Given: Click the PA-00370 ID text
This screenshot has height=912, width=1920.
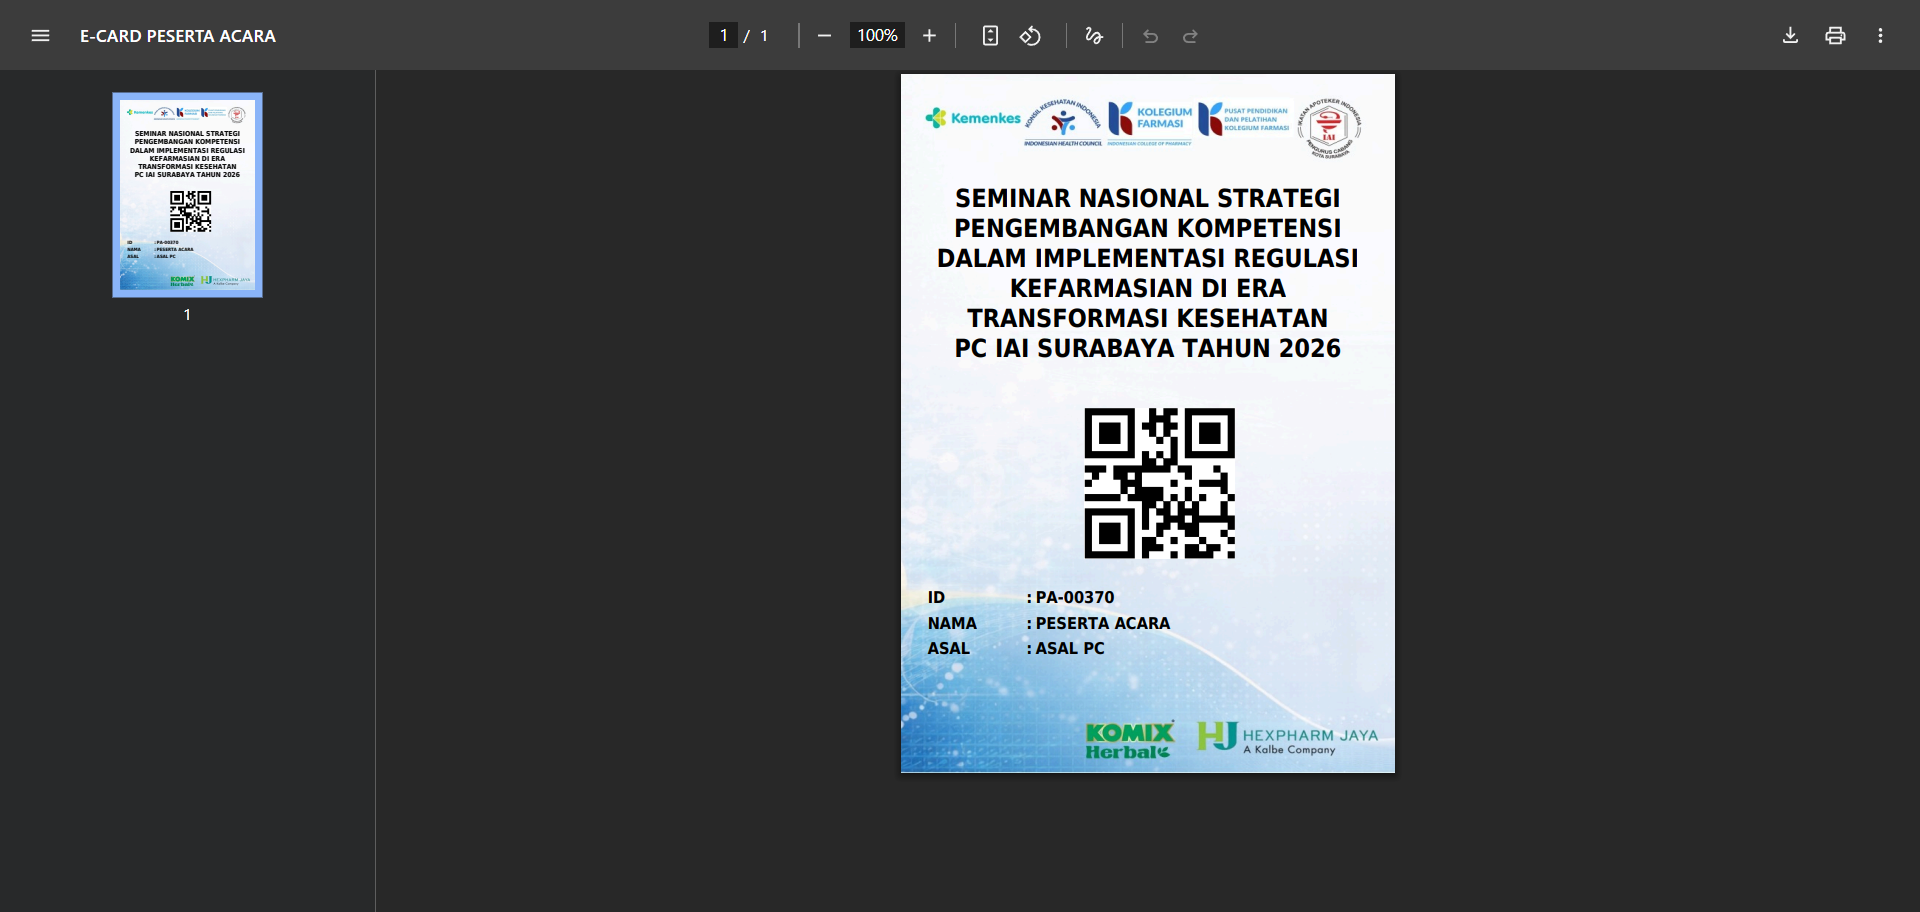Looking at the screenshot, I should click(x=1074, y=597).
